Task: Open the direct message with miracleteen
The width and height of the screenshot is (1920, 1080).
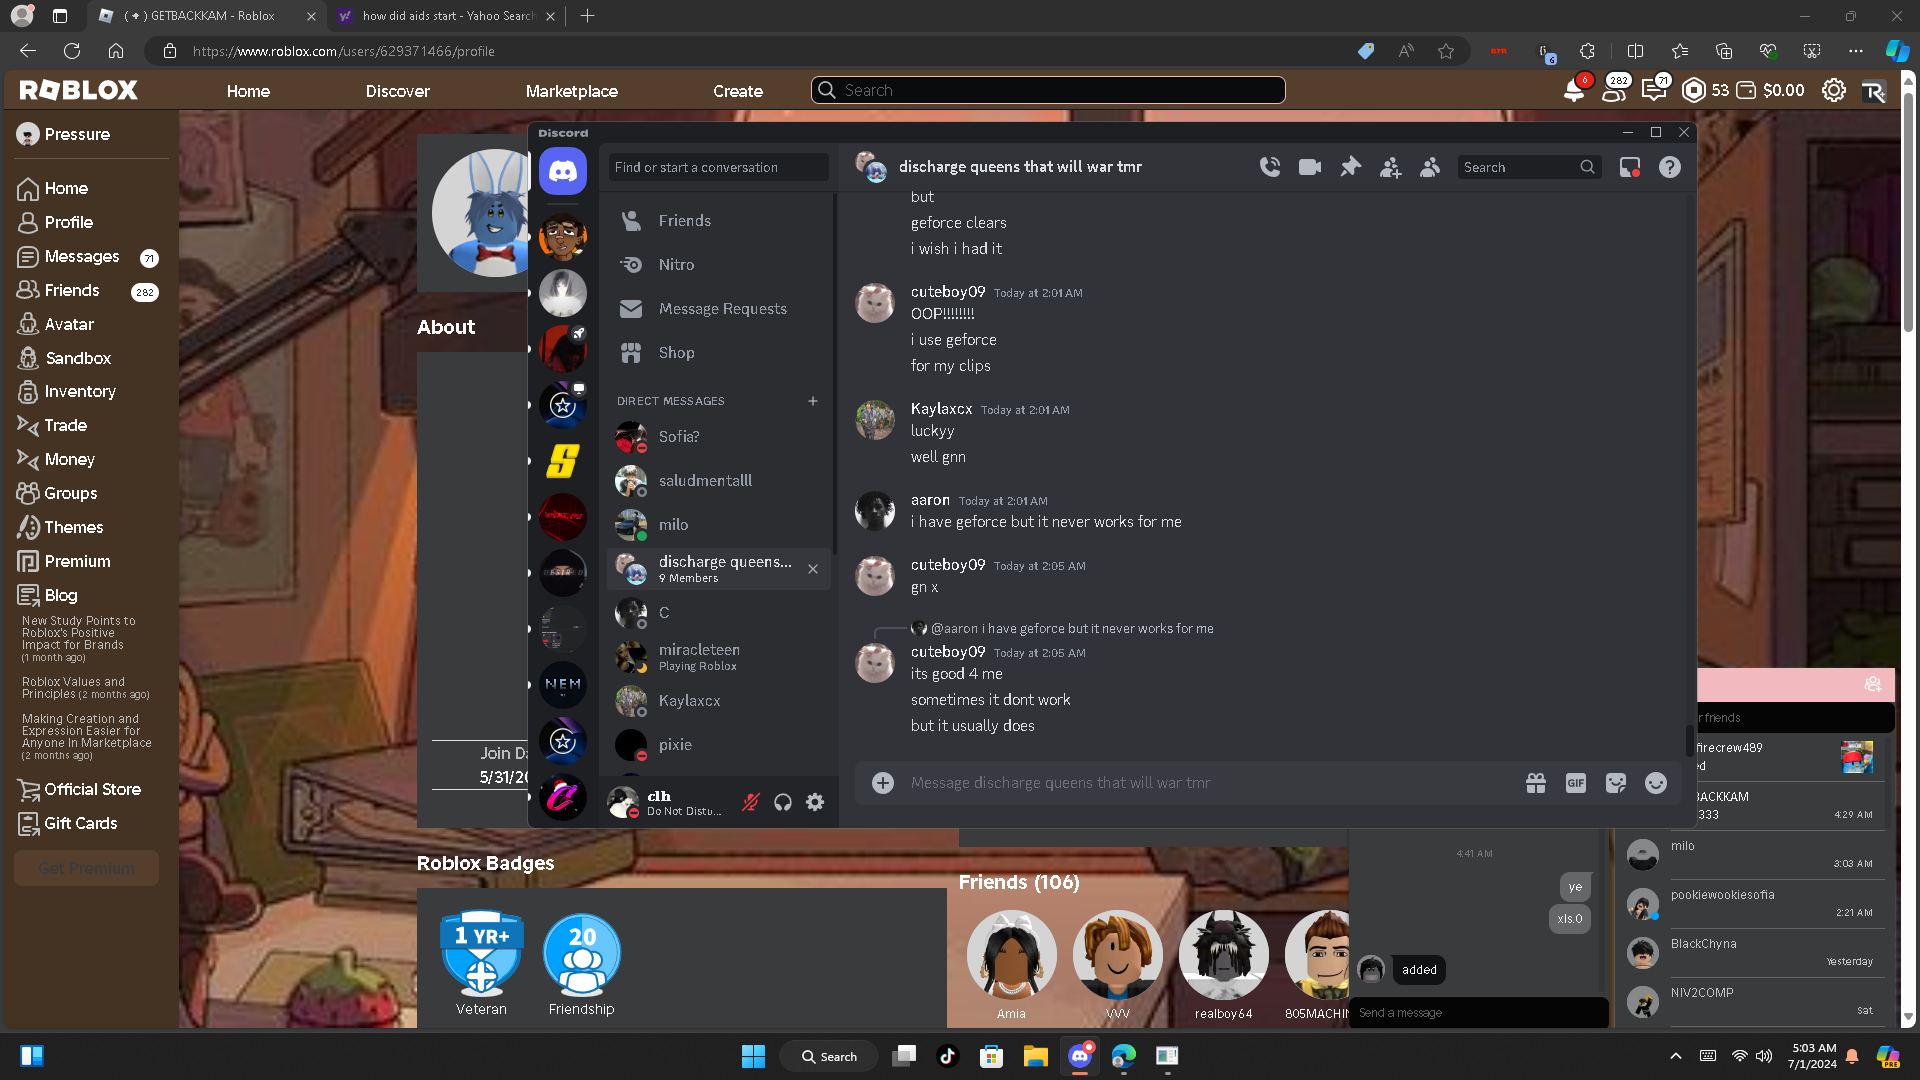Action: point(719,657)
